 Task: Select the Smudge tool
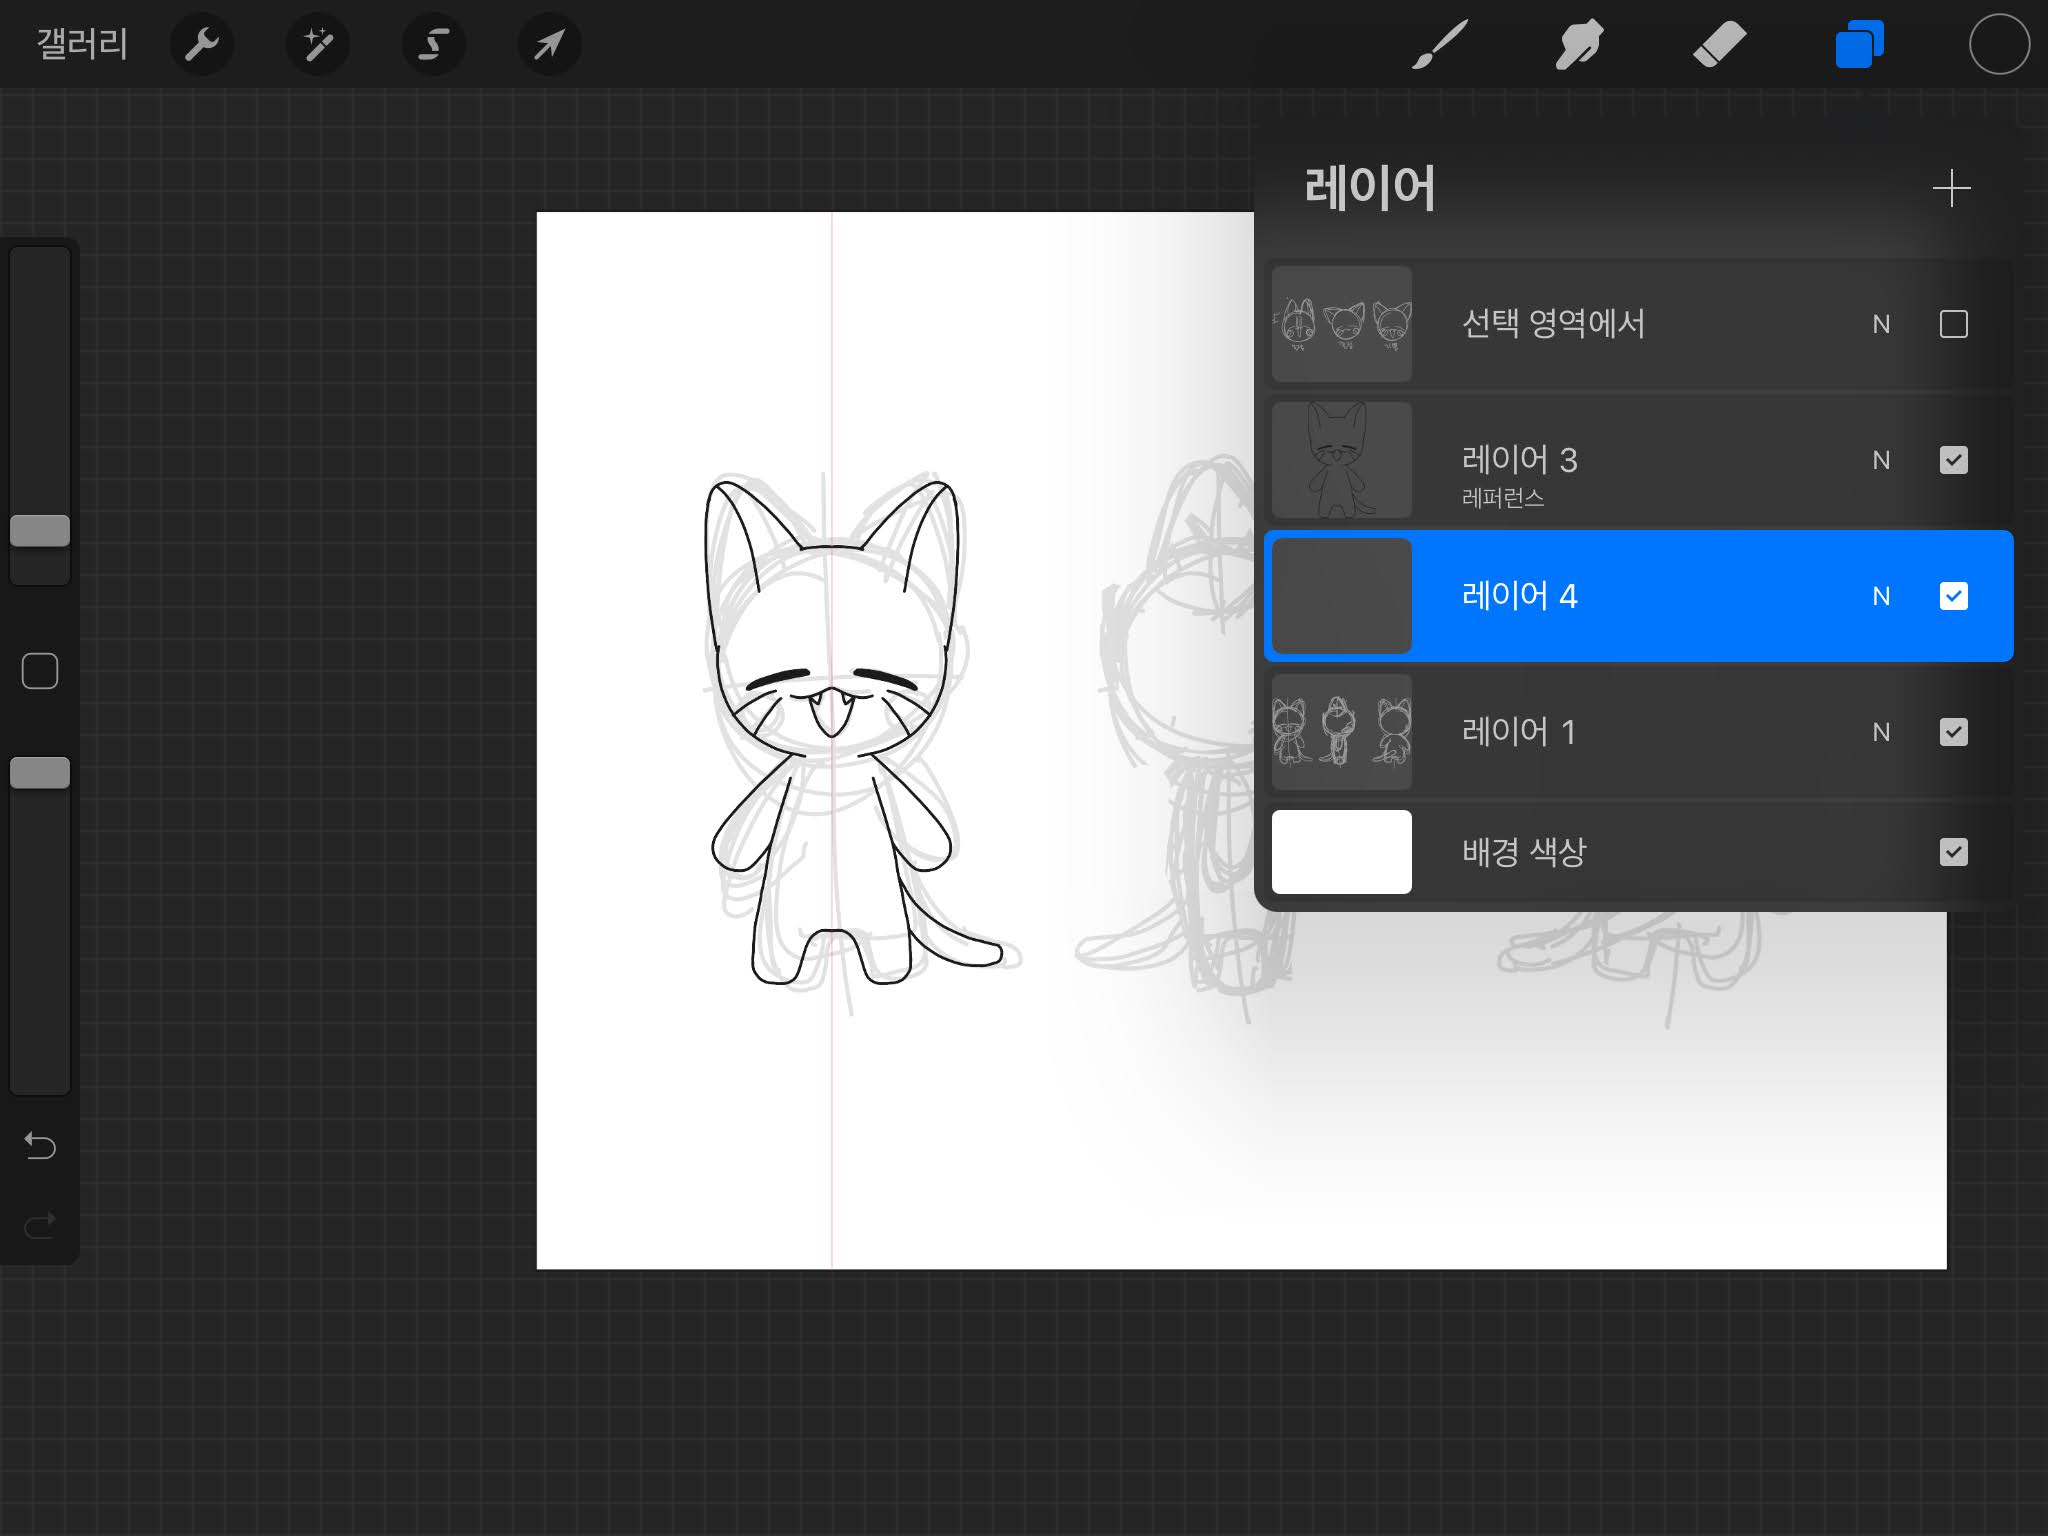[1579, 44]
